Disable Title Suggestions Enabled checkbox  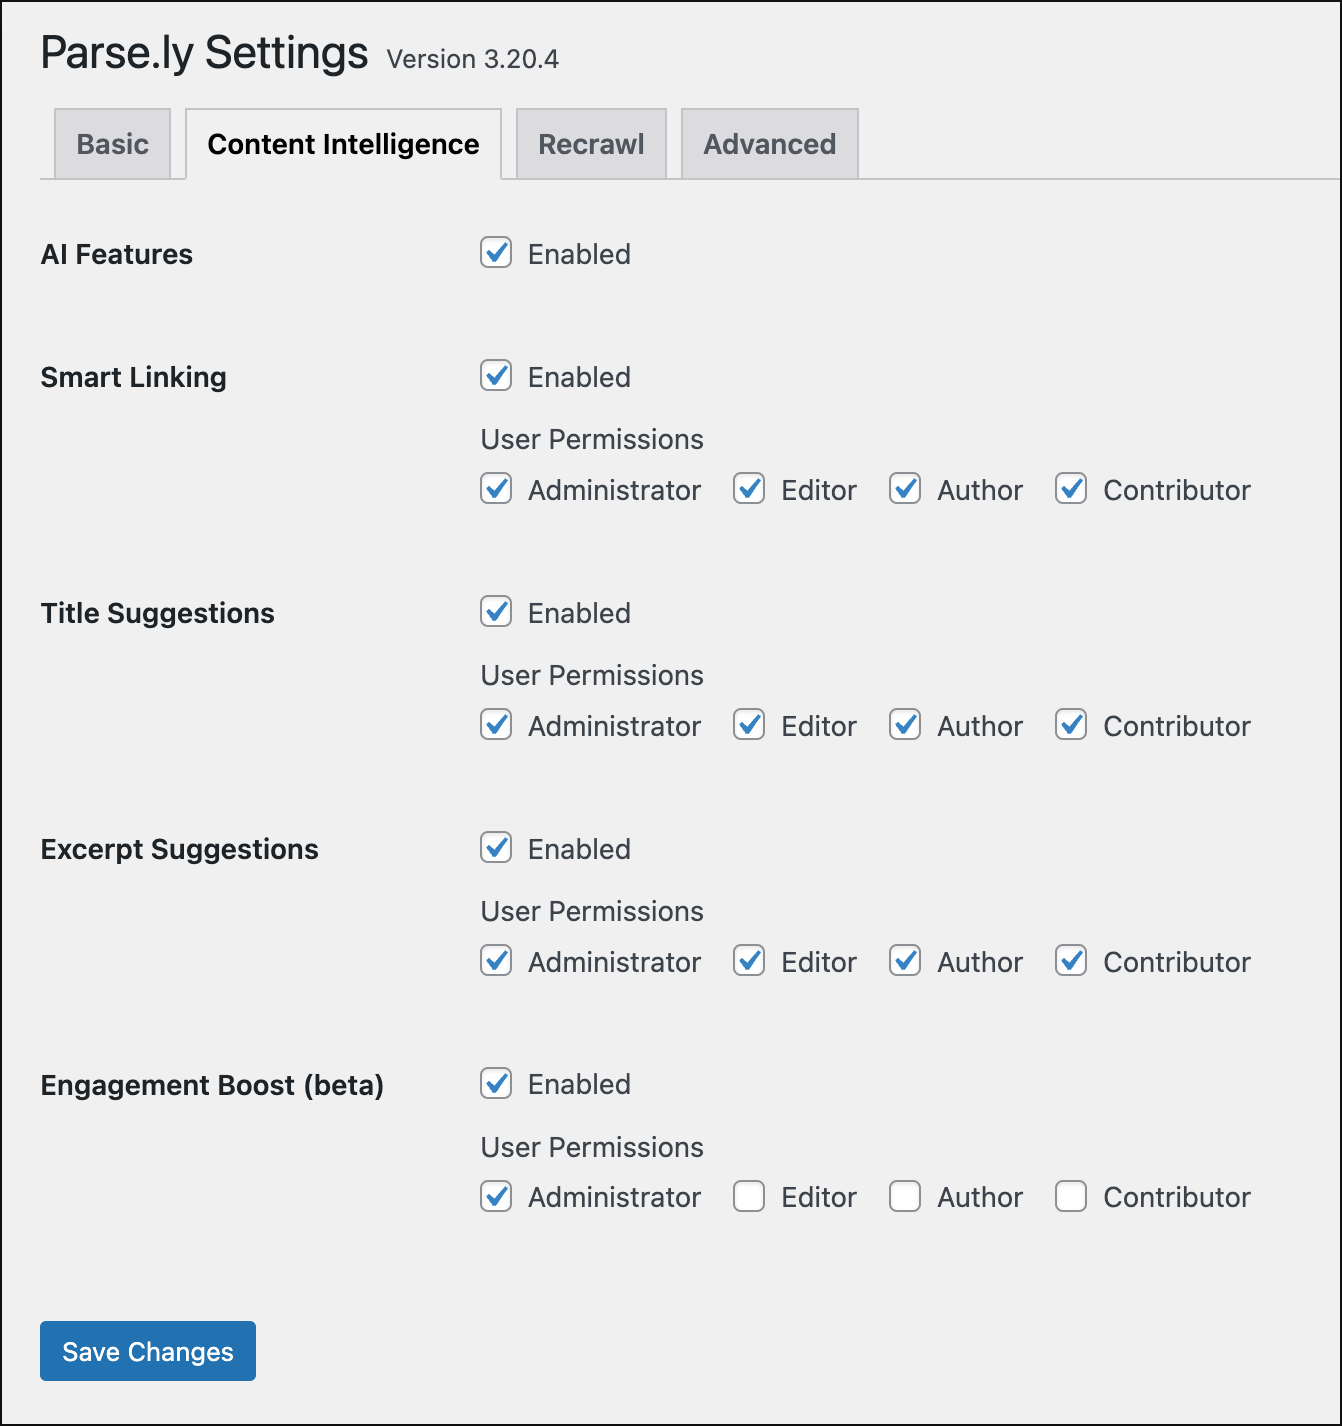496,612
